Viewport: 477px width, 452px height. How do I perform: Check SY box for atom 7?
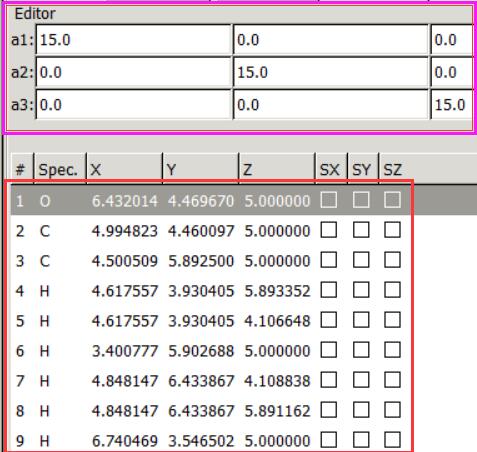361,380
